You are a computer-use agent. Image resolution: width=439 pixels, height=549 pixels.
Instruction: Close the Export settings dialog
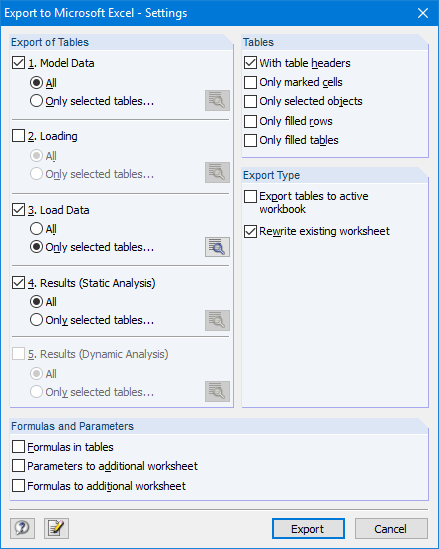(423, 13)
